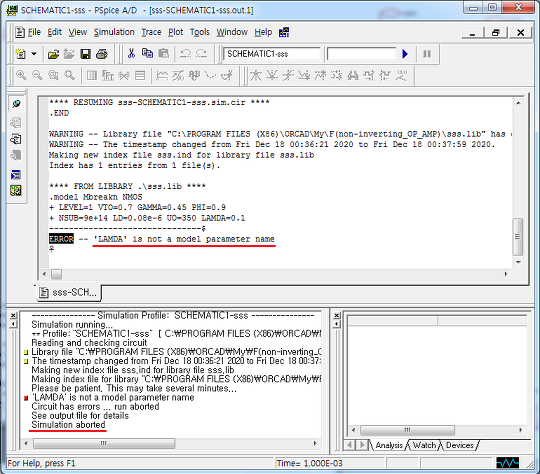
Task: Click the tab scroll left arrow near Analysis
Action: point(350,445)
